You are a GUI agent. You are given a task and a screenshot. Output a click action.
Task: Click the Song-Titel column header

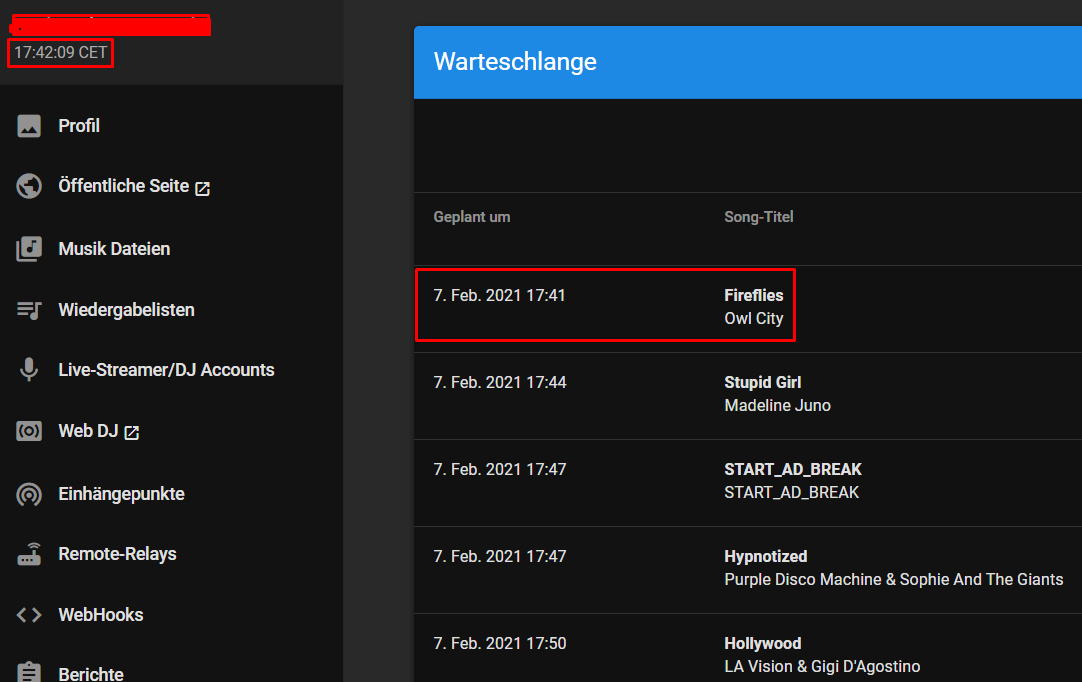point(758,217)
